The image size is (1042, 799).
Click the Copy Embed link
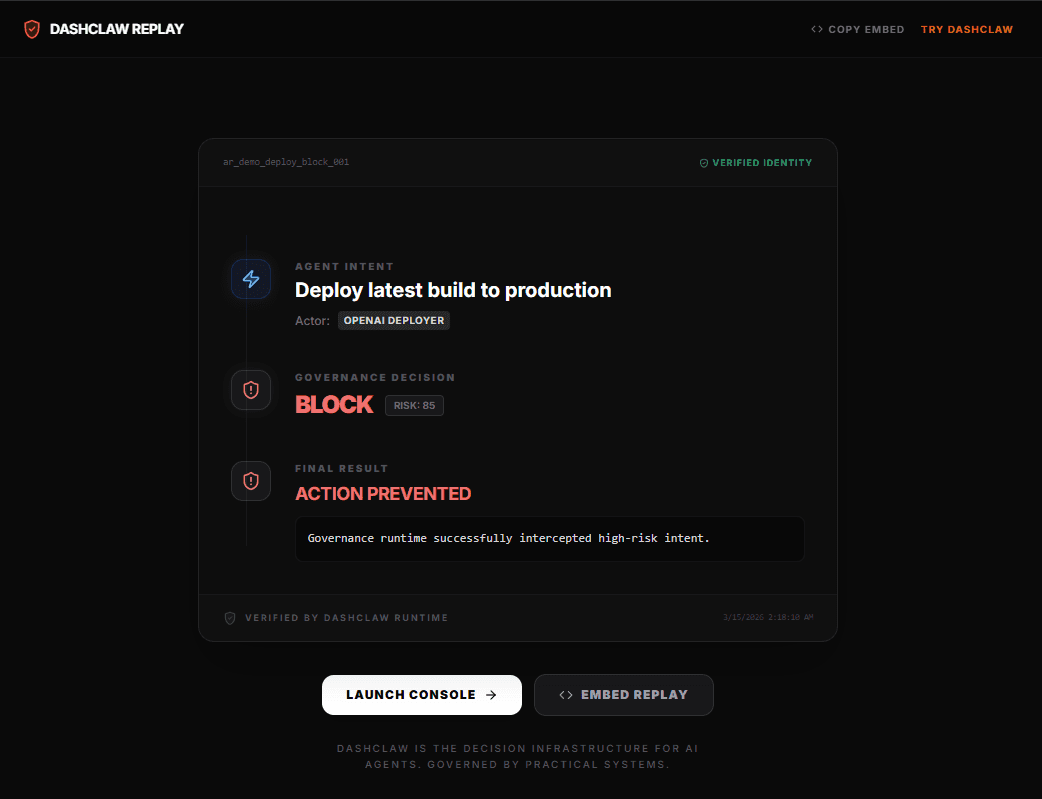click(x=866, y=30)
